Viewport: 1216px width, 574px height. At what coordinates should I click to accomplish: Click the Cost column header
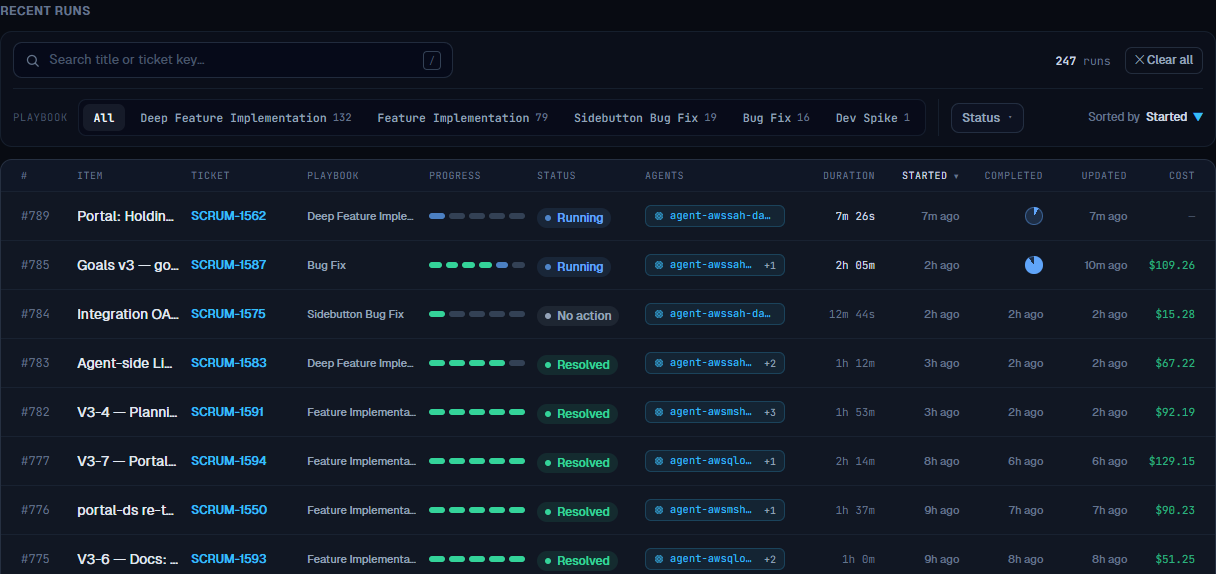[1182, 176]
